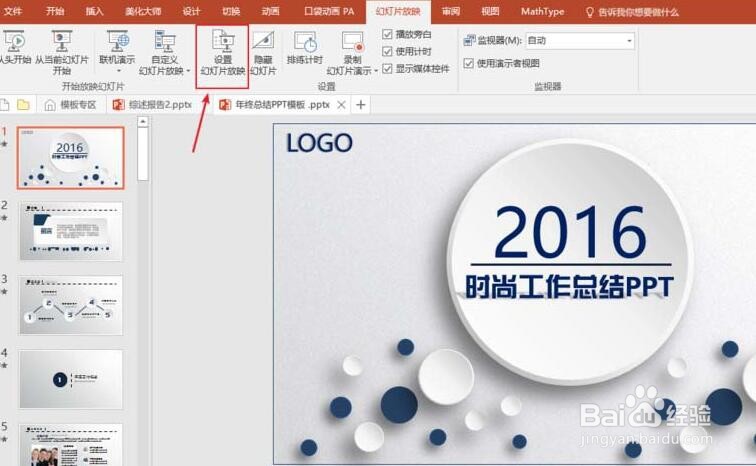Click the thumbnail panel scrollbar handle

tap(143, 155)
